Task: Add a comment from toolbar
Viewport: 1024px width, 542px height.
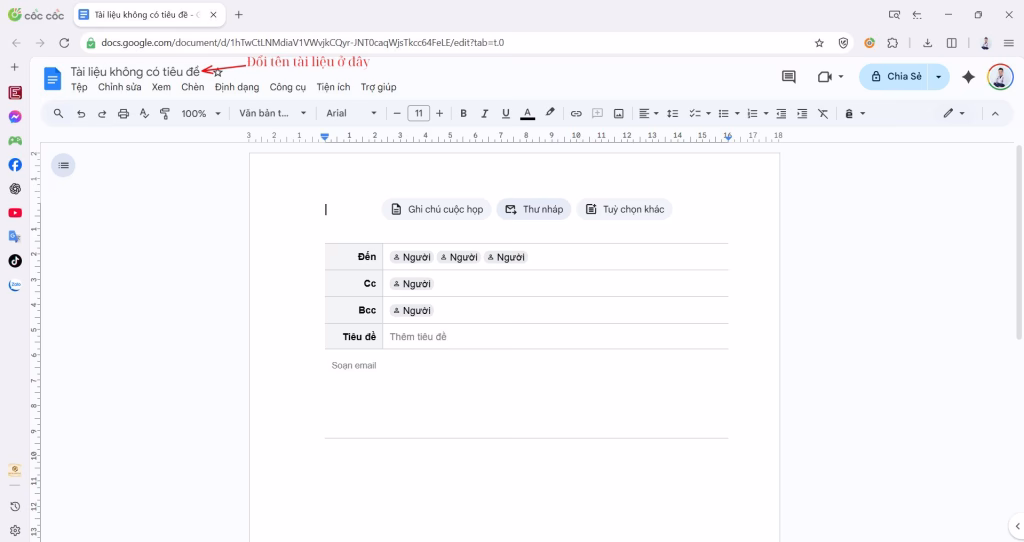Action: click(597, 114)
